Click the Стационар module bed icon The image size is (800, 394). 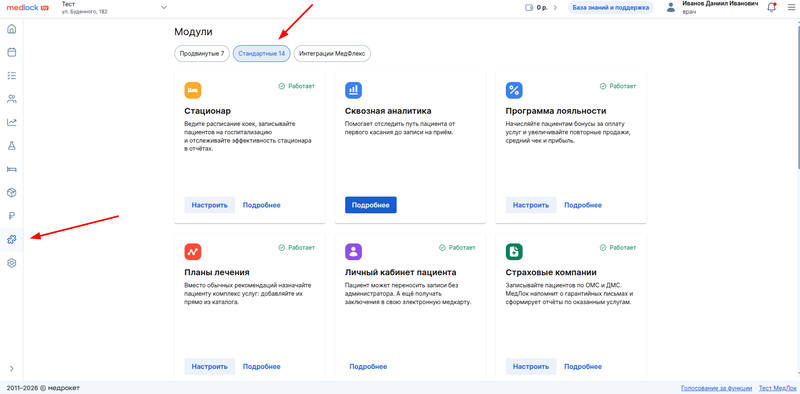(193, 90)
